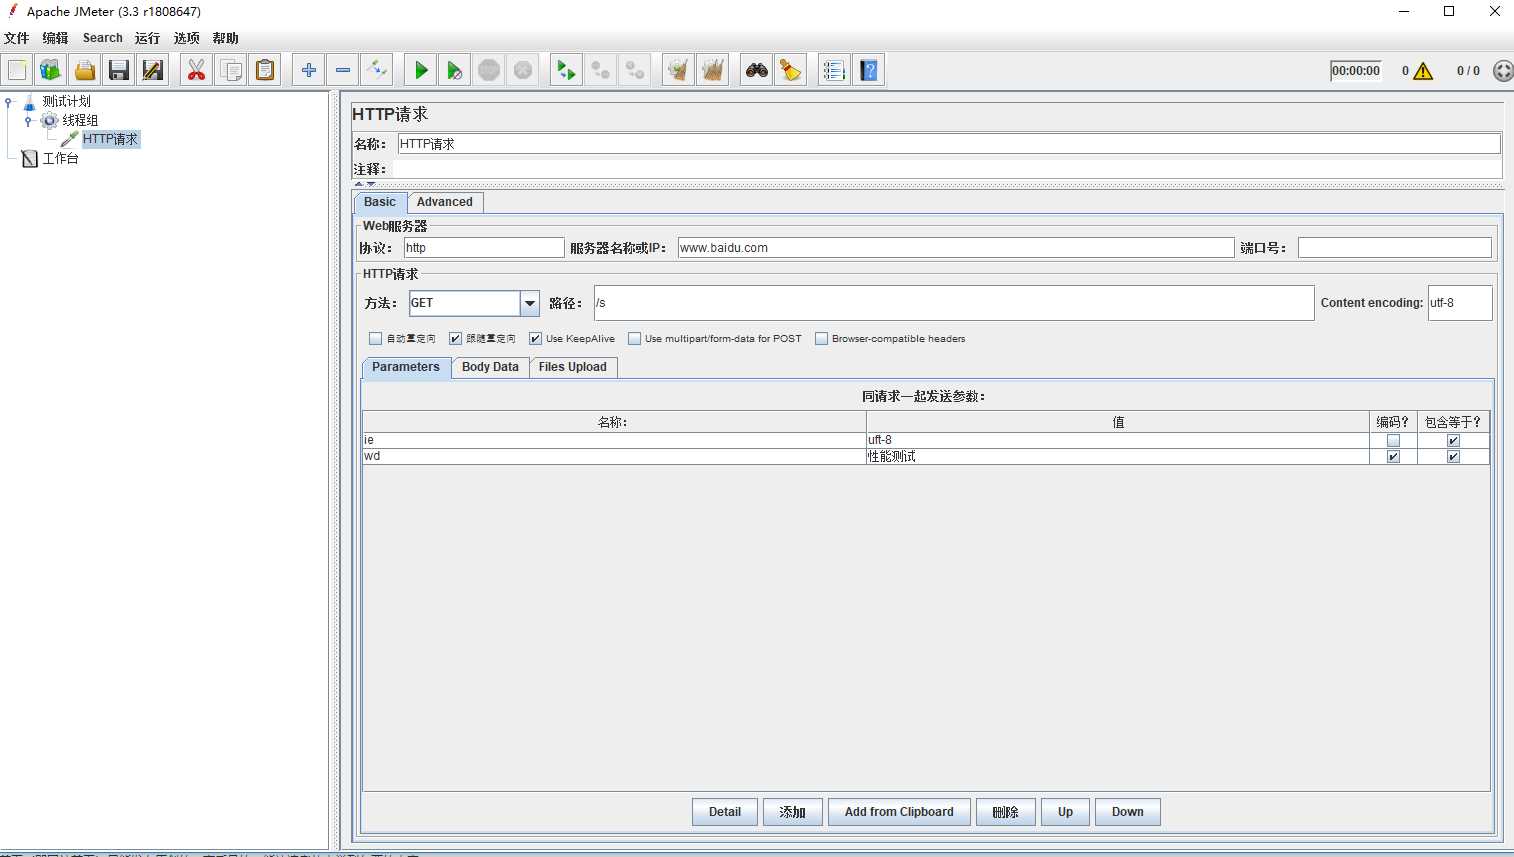Click Add from Clipboard button
Screen dimensions: 1514x857
tap(899, 812)
